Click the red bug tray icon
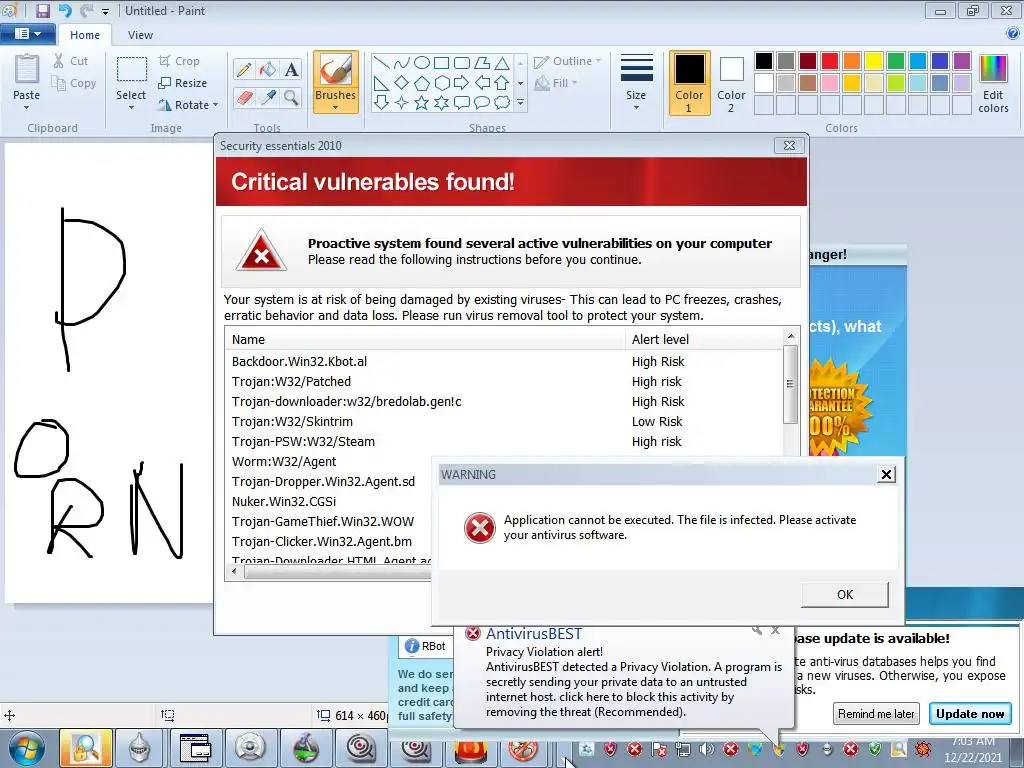 point(923,749)
